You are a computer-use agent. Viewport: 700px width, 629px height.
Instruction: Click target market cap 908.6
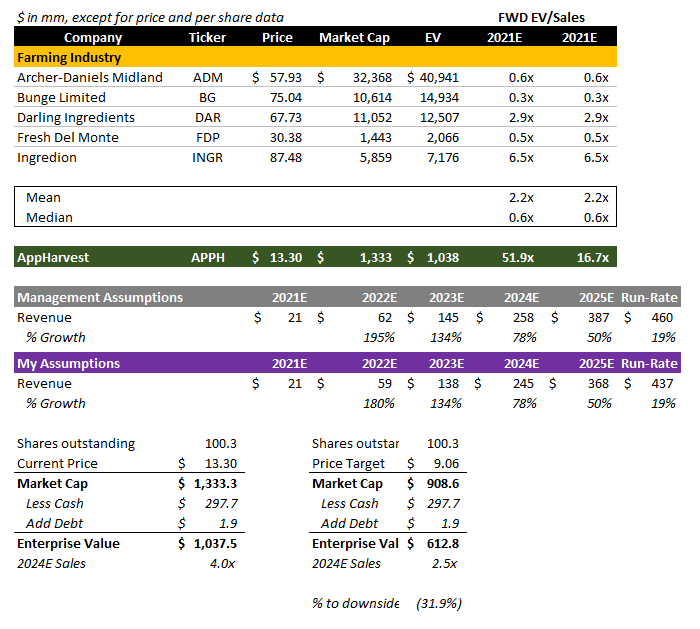pos(443,484)
